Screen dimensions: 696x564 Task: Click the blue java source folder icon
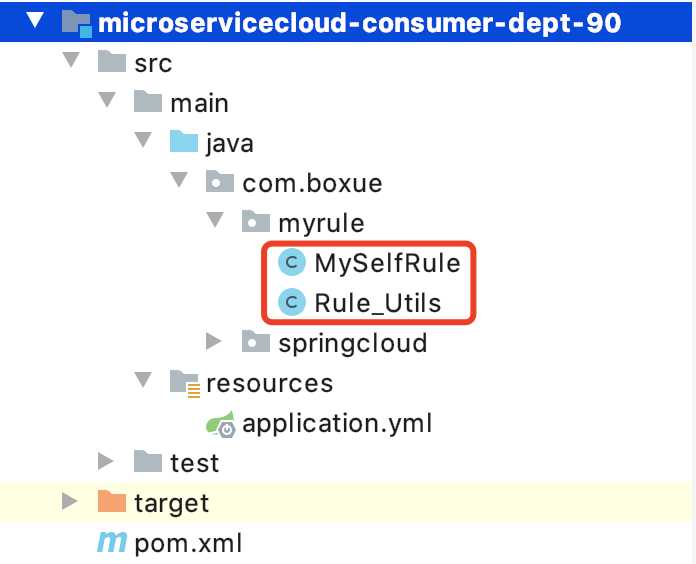tap(184, 142)
